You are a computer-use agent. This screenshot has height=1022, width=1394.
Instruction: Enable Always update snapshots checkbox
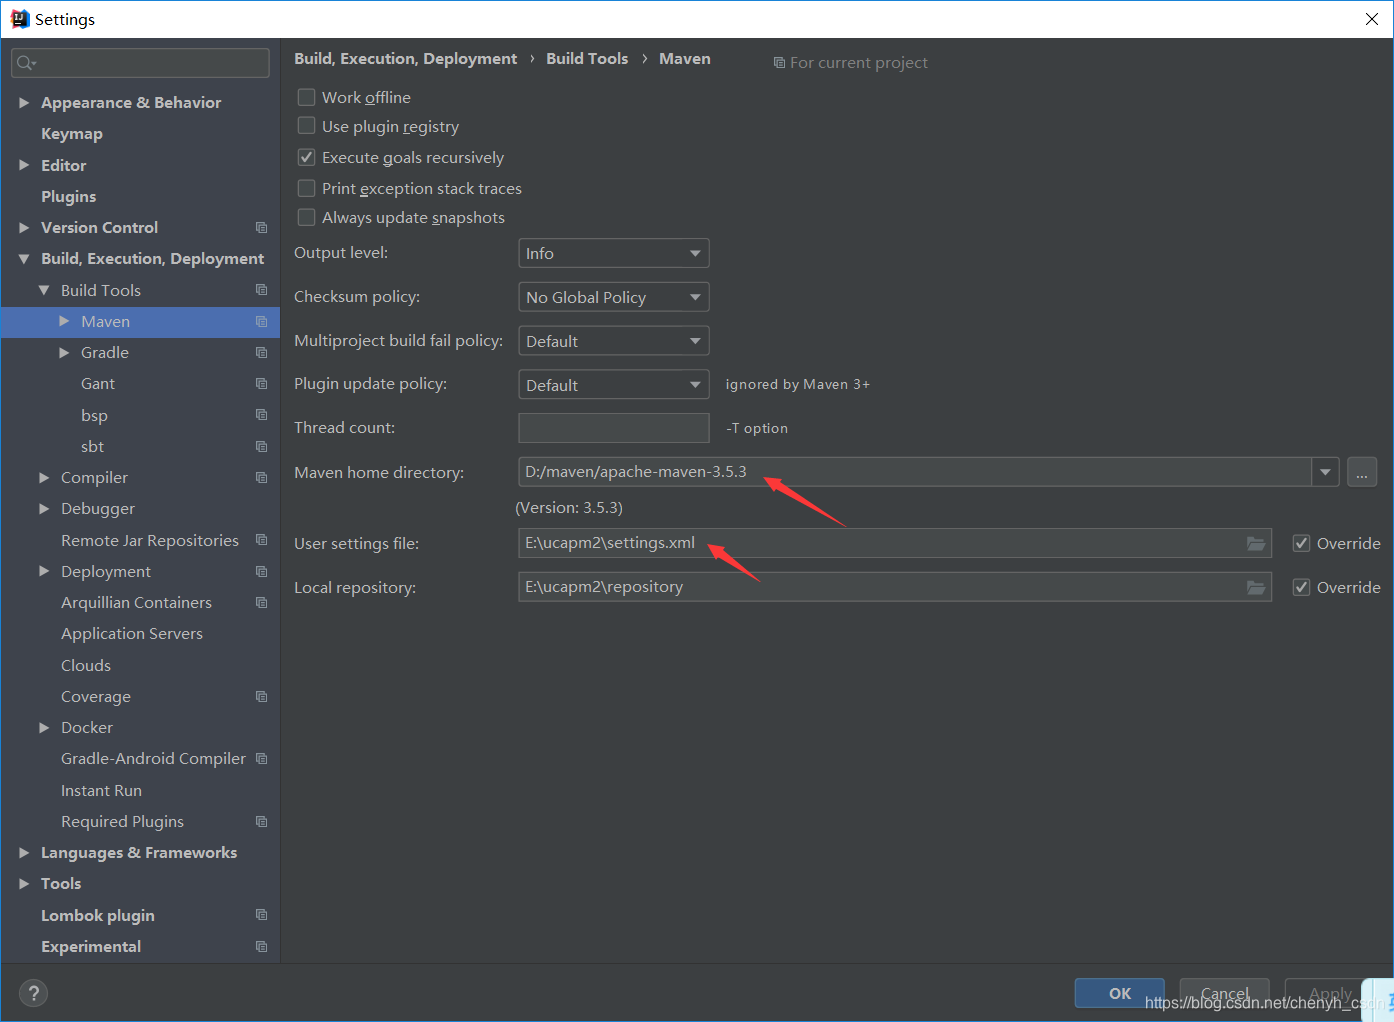307,217
